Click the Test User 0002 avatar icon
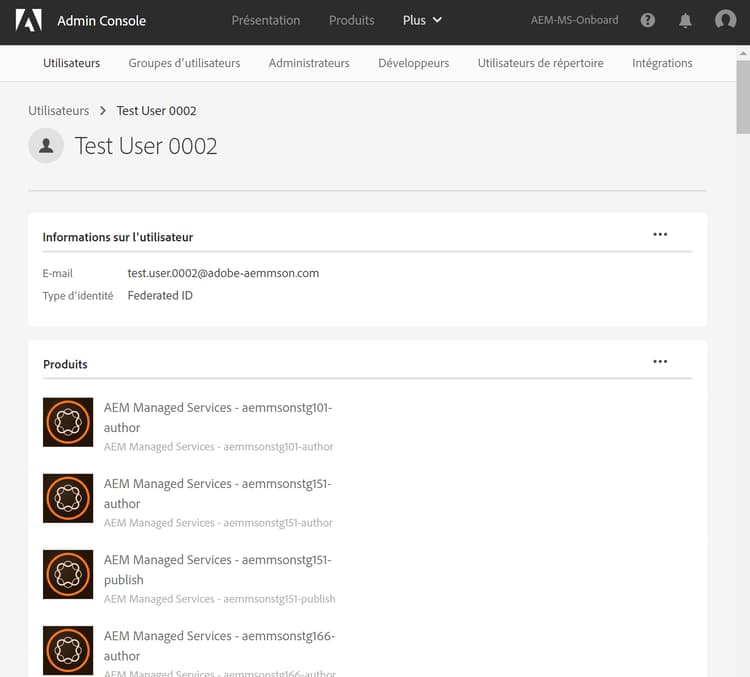Image resolution: width=750 pixels, height=677 pixels. (46, 145)
